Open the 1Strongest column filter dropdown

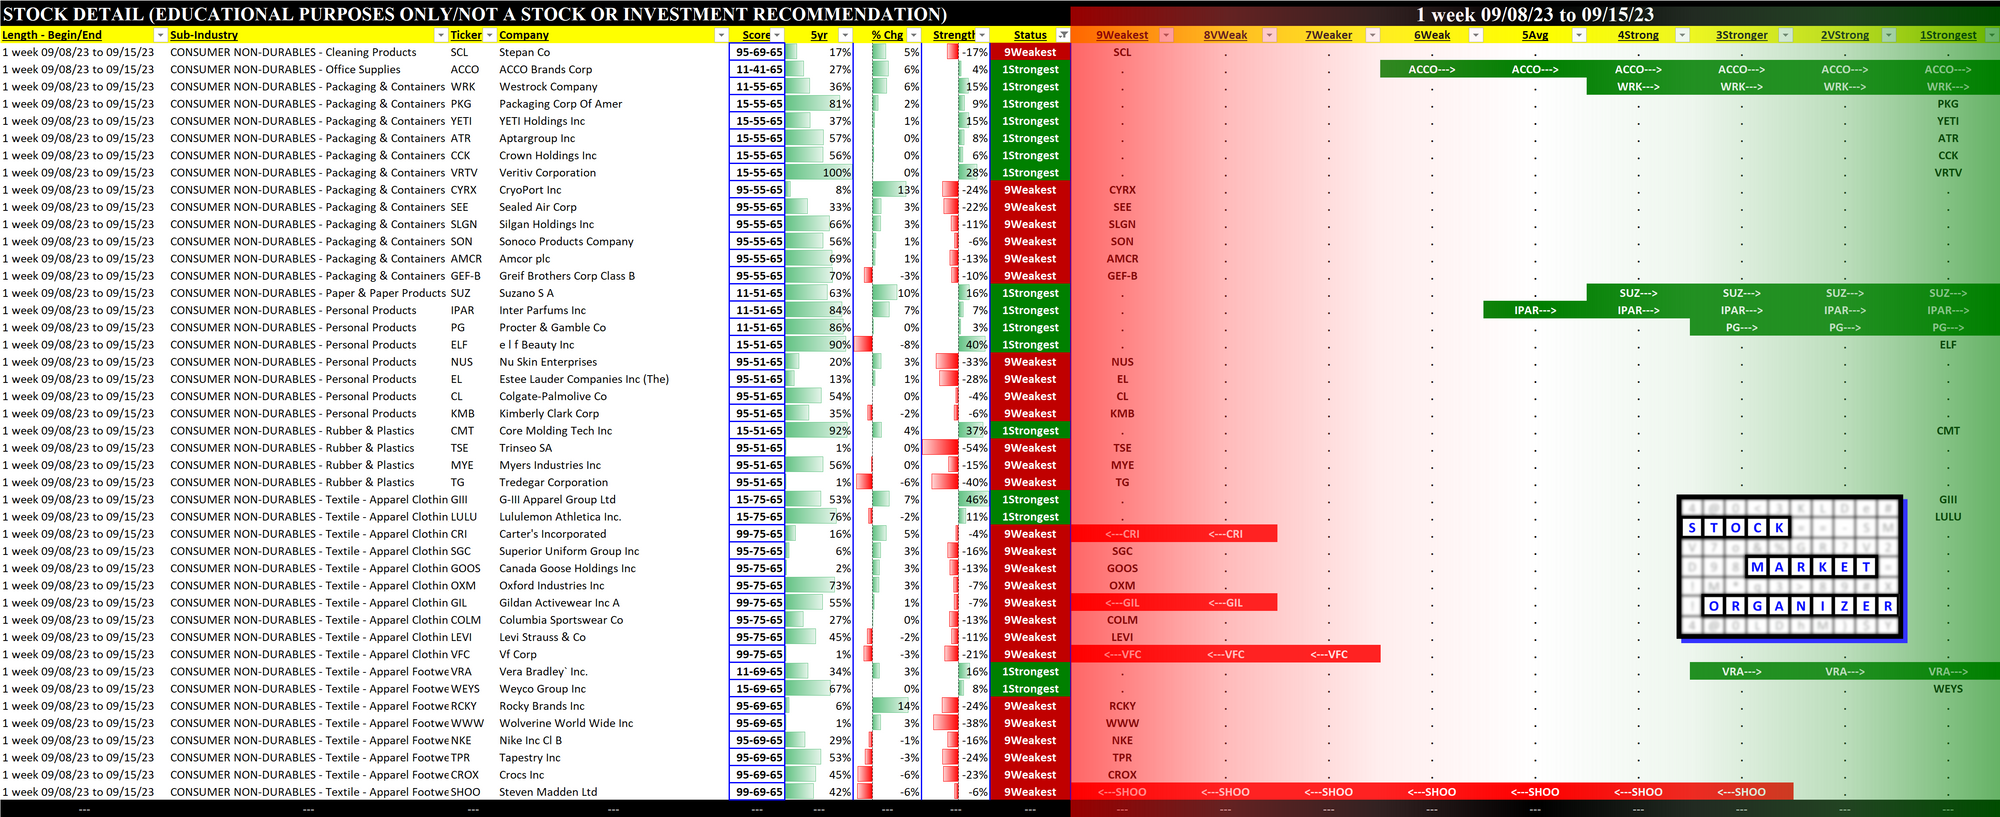[x=1991, y=35]
